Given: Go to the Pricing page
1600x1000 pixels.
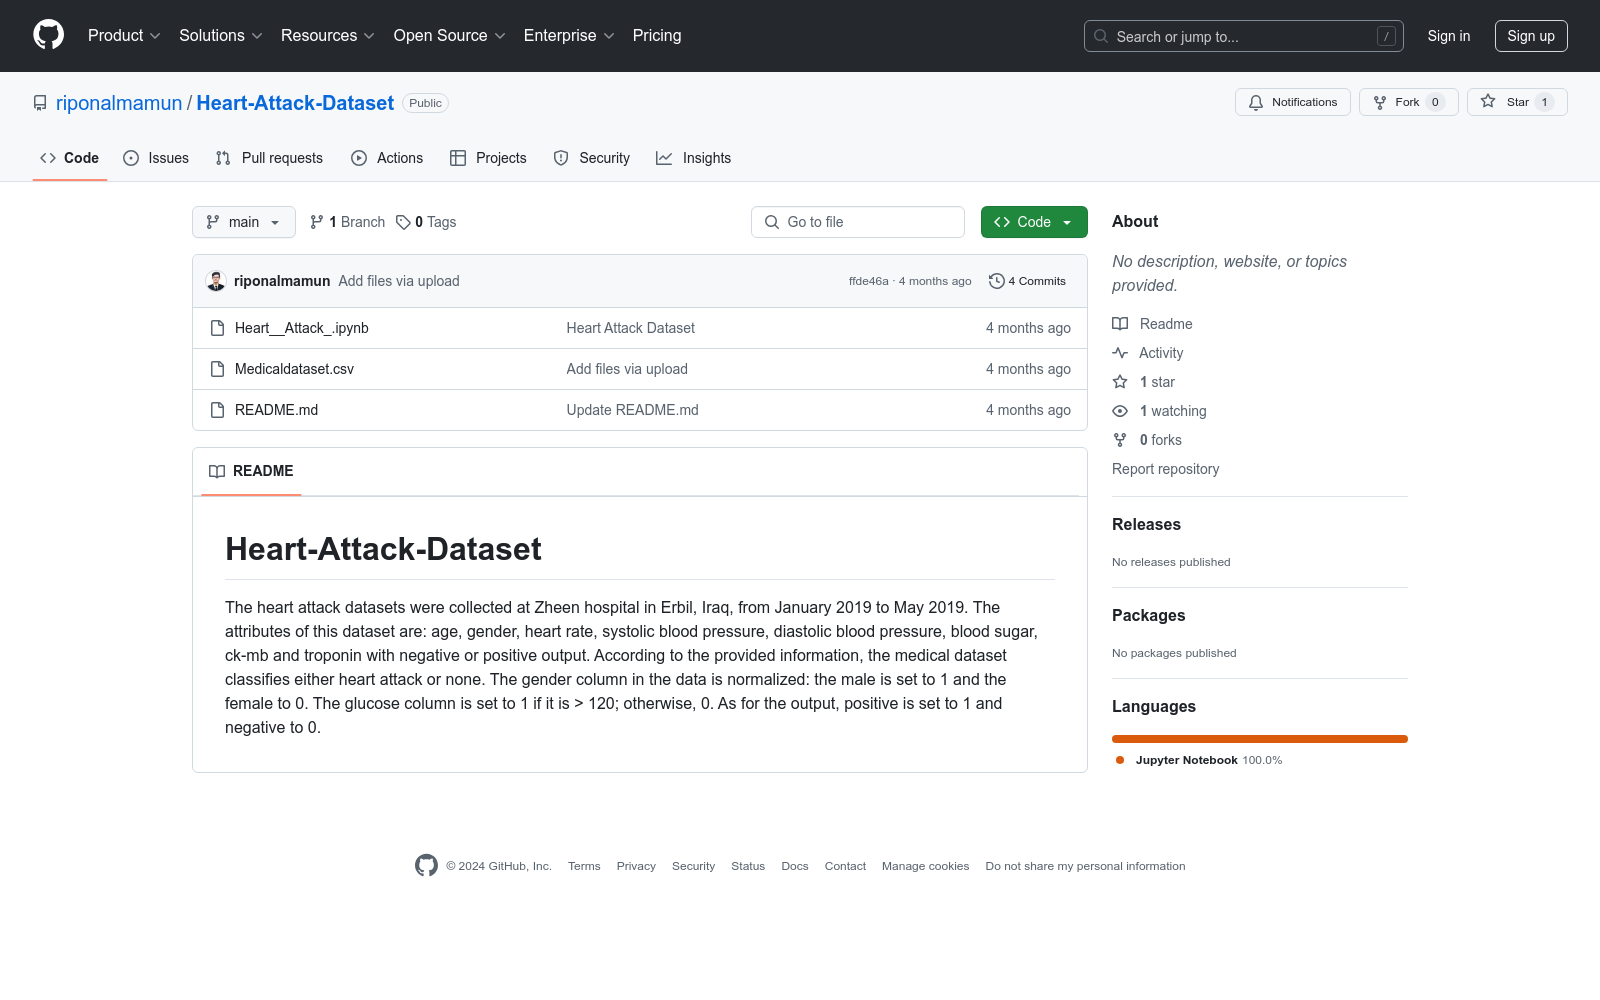Looking at the screenshot, I should click(657, 35).
